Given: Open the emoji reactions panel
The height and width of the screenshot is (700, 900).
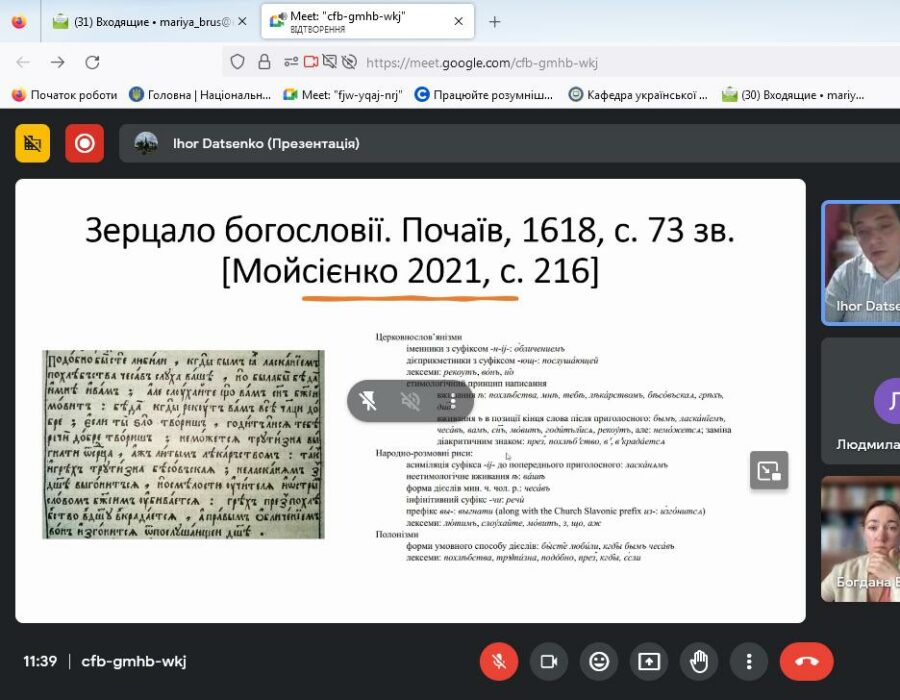Looking at the screenshot, I should (x=599, y=661).
